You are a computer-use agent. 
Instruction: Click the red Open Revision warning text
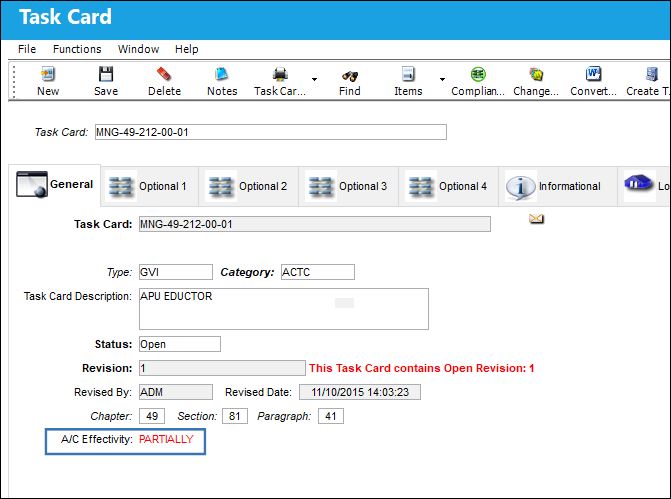pyautogui.click(x=422, y=368)
